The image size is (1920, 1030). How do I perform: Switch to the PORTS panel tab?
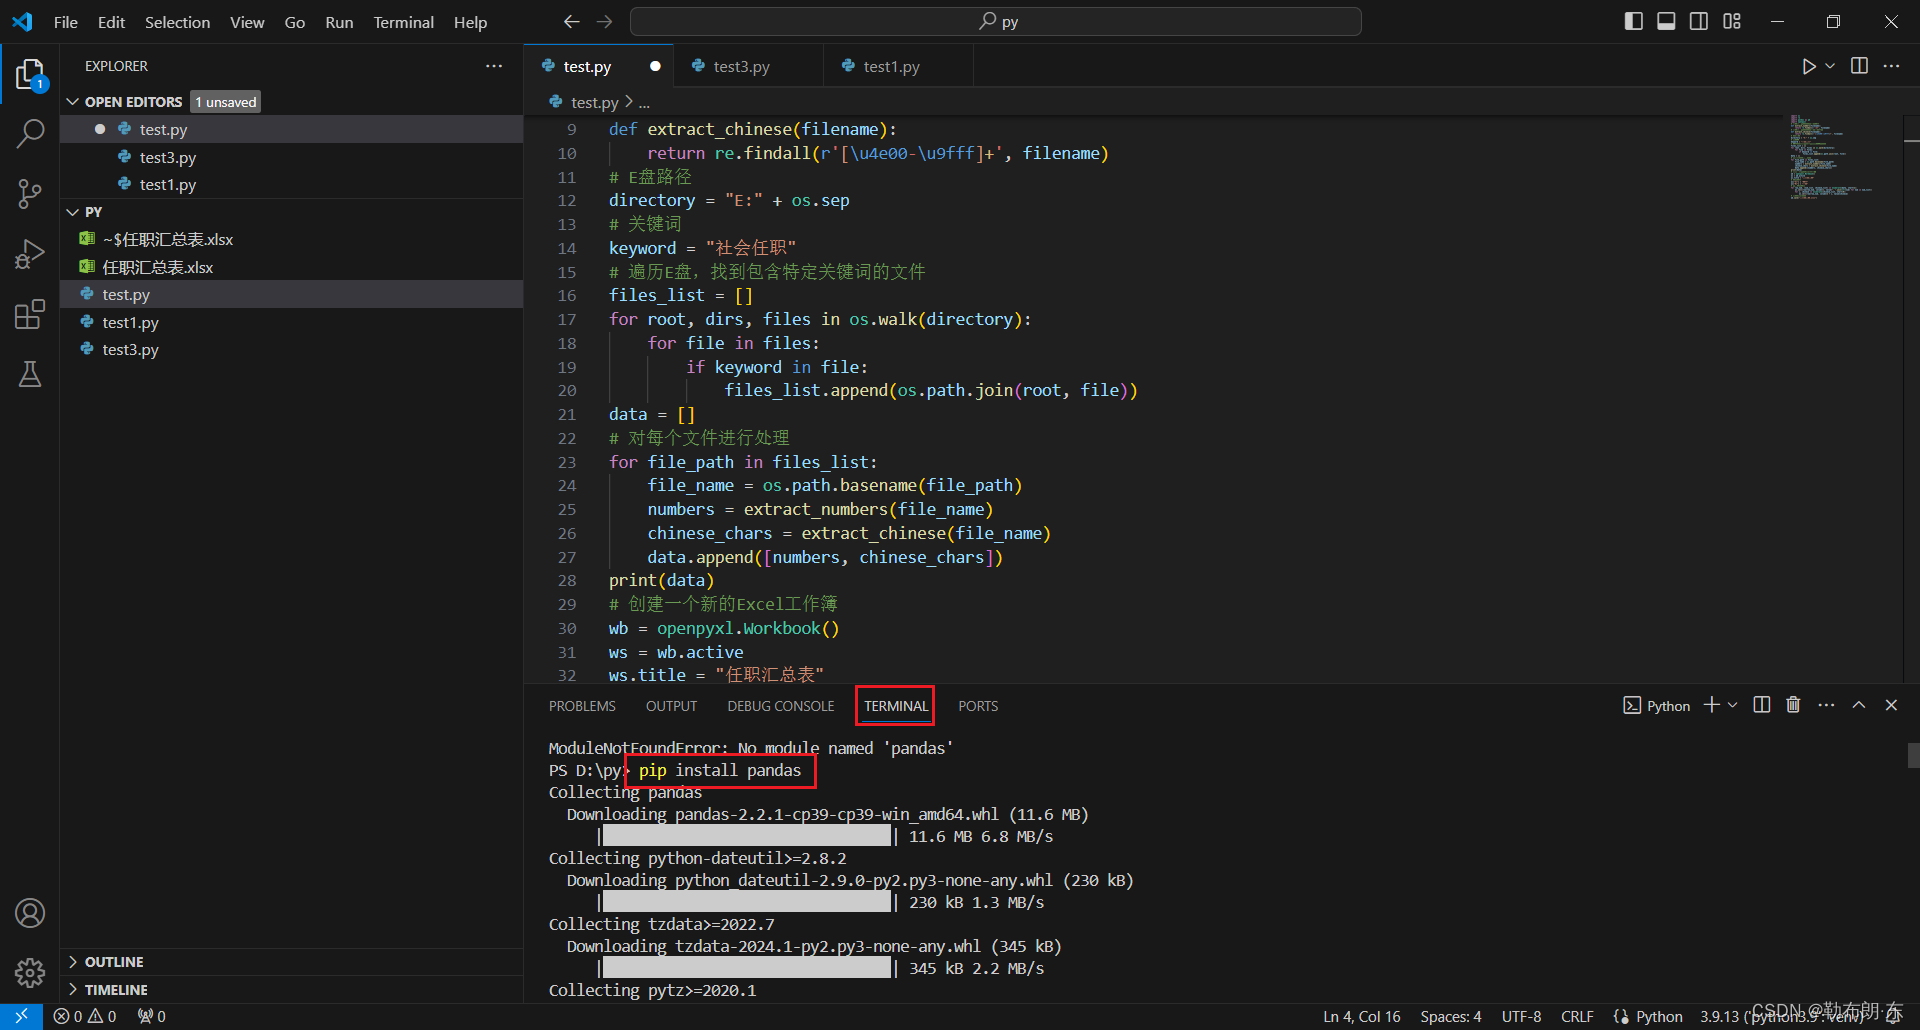coord(978,706)
